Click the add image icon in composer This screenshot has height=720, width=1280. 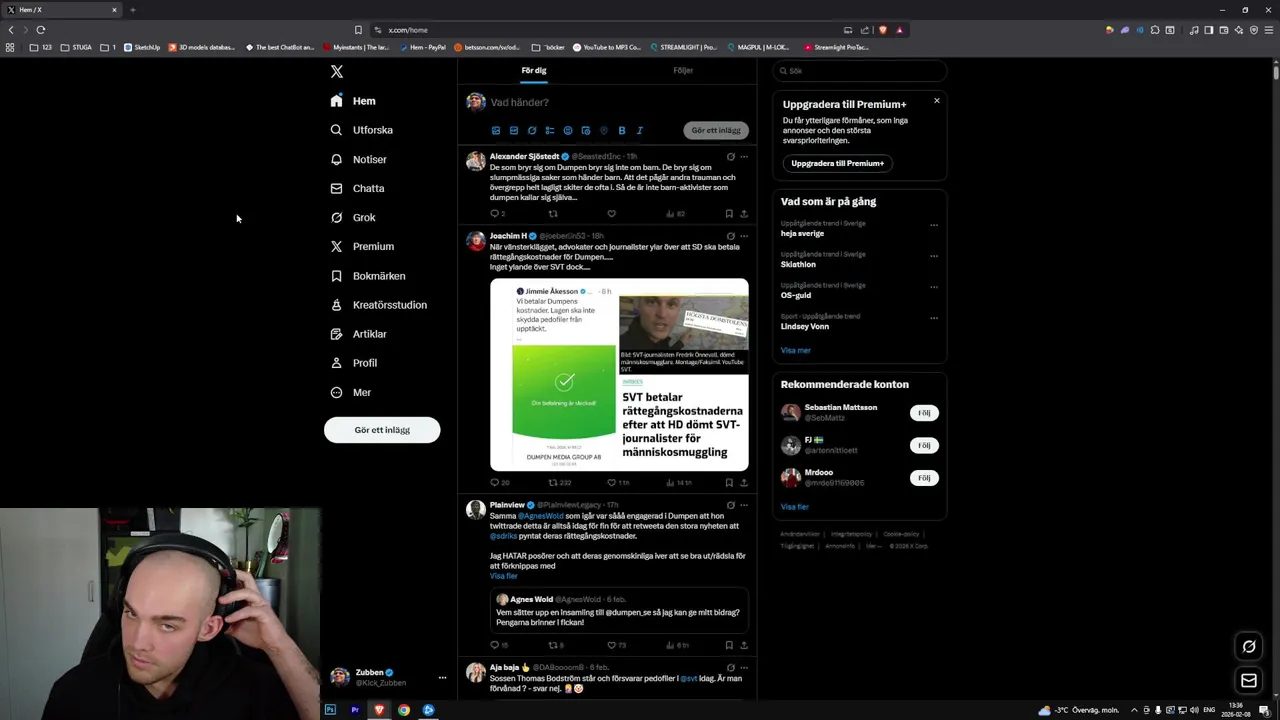point(495,130)
